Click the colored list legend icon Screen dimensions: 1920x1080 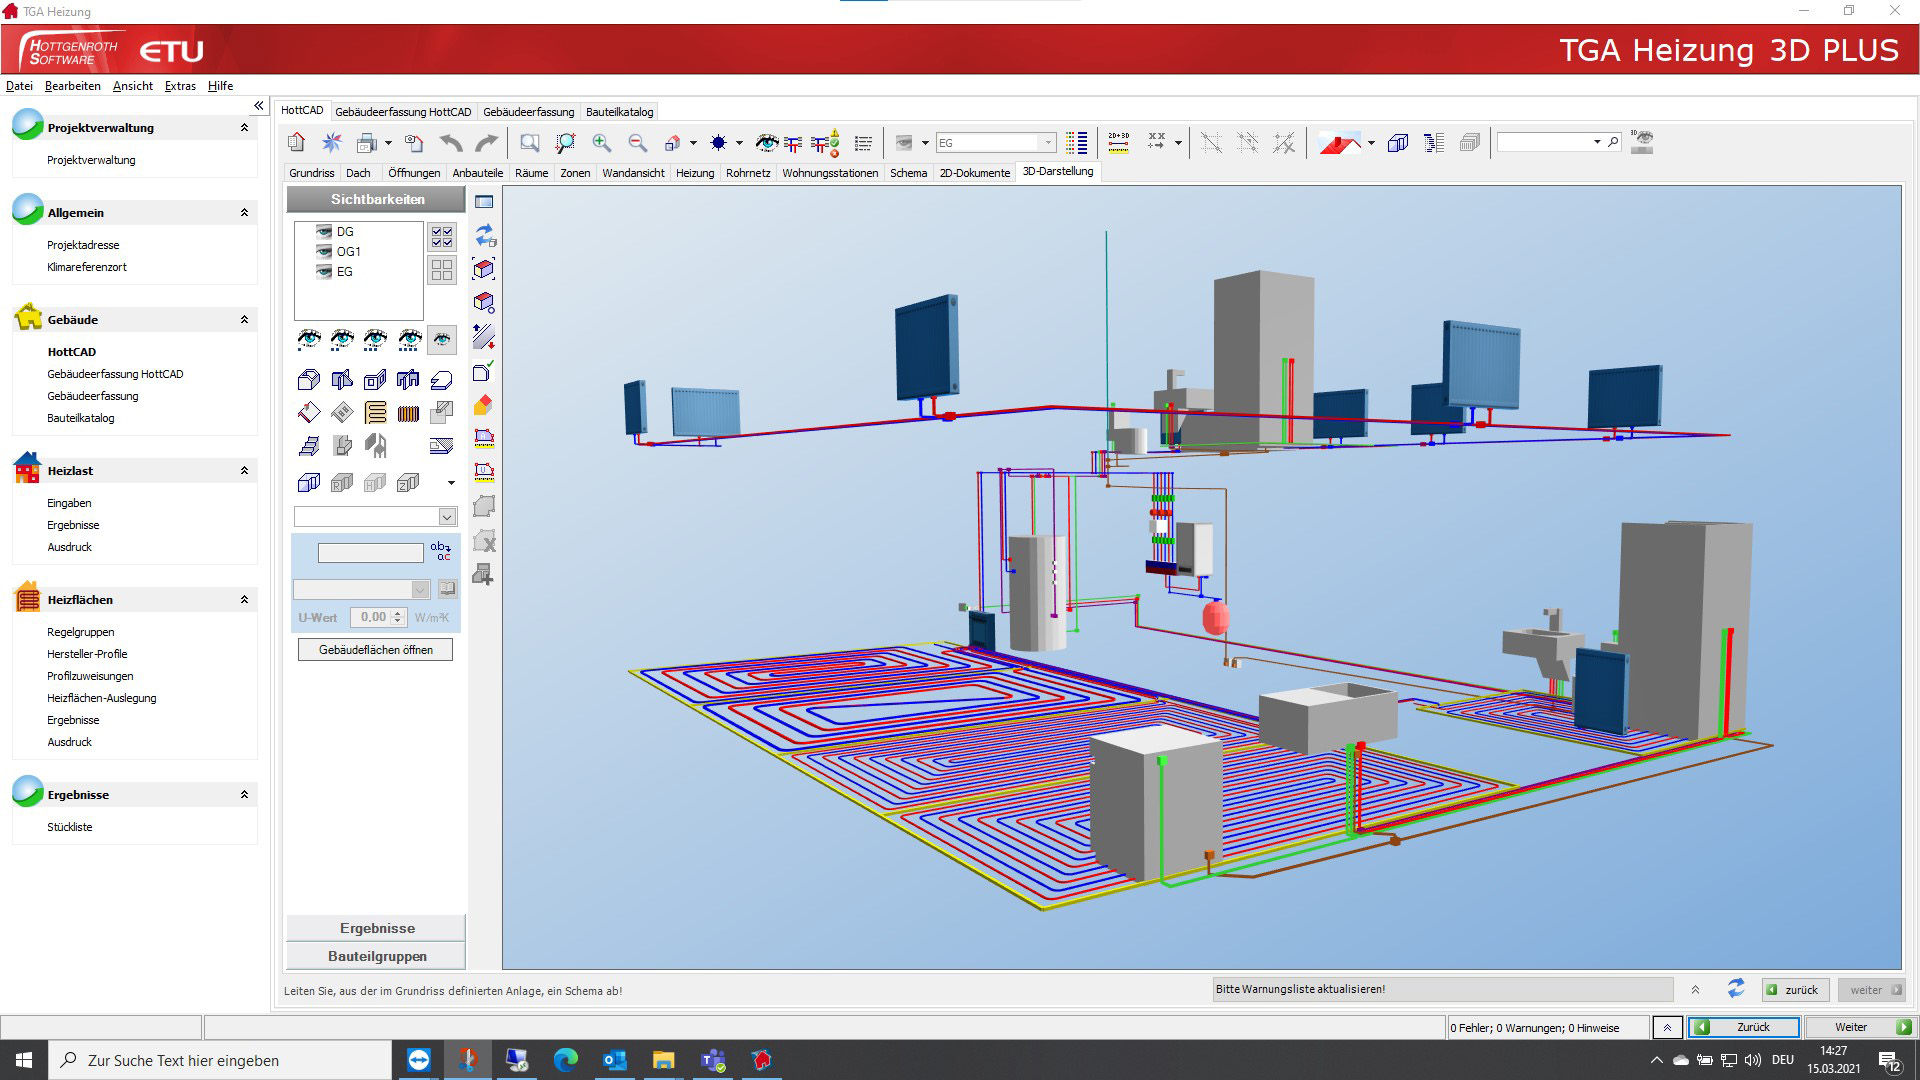point(1076,143)
